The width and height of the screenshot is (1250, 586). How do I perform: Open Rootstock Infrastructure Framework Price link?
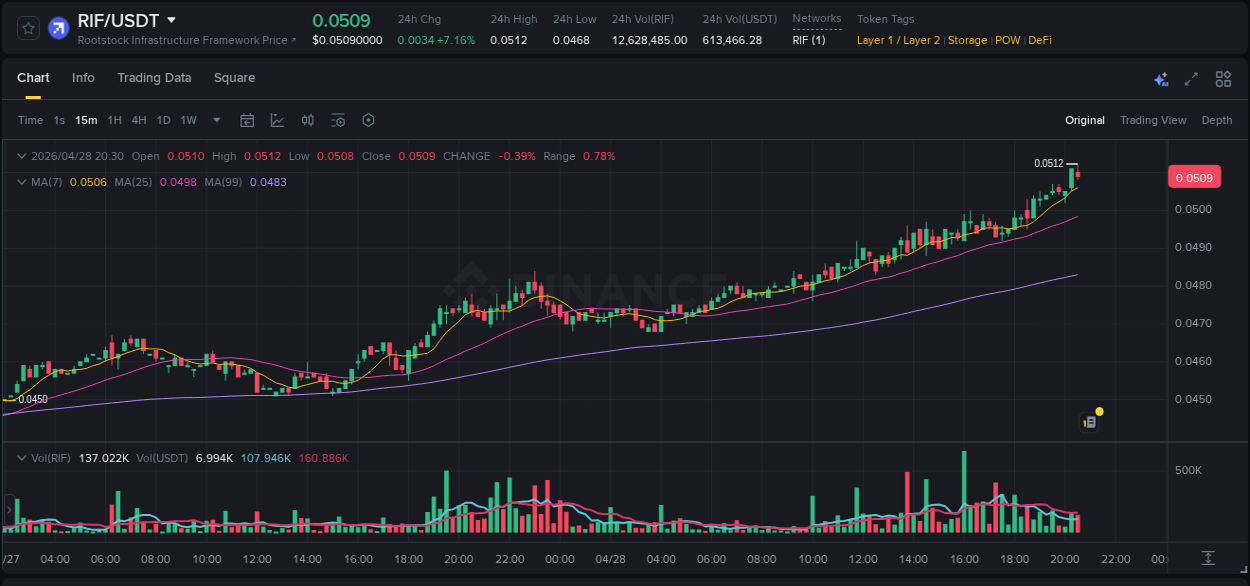(x=186, y=40)
